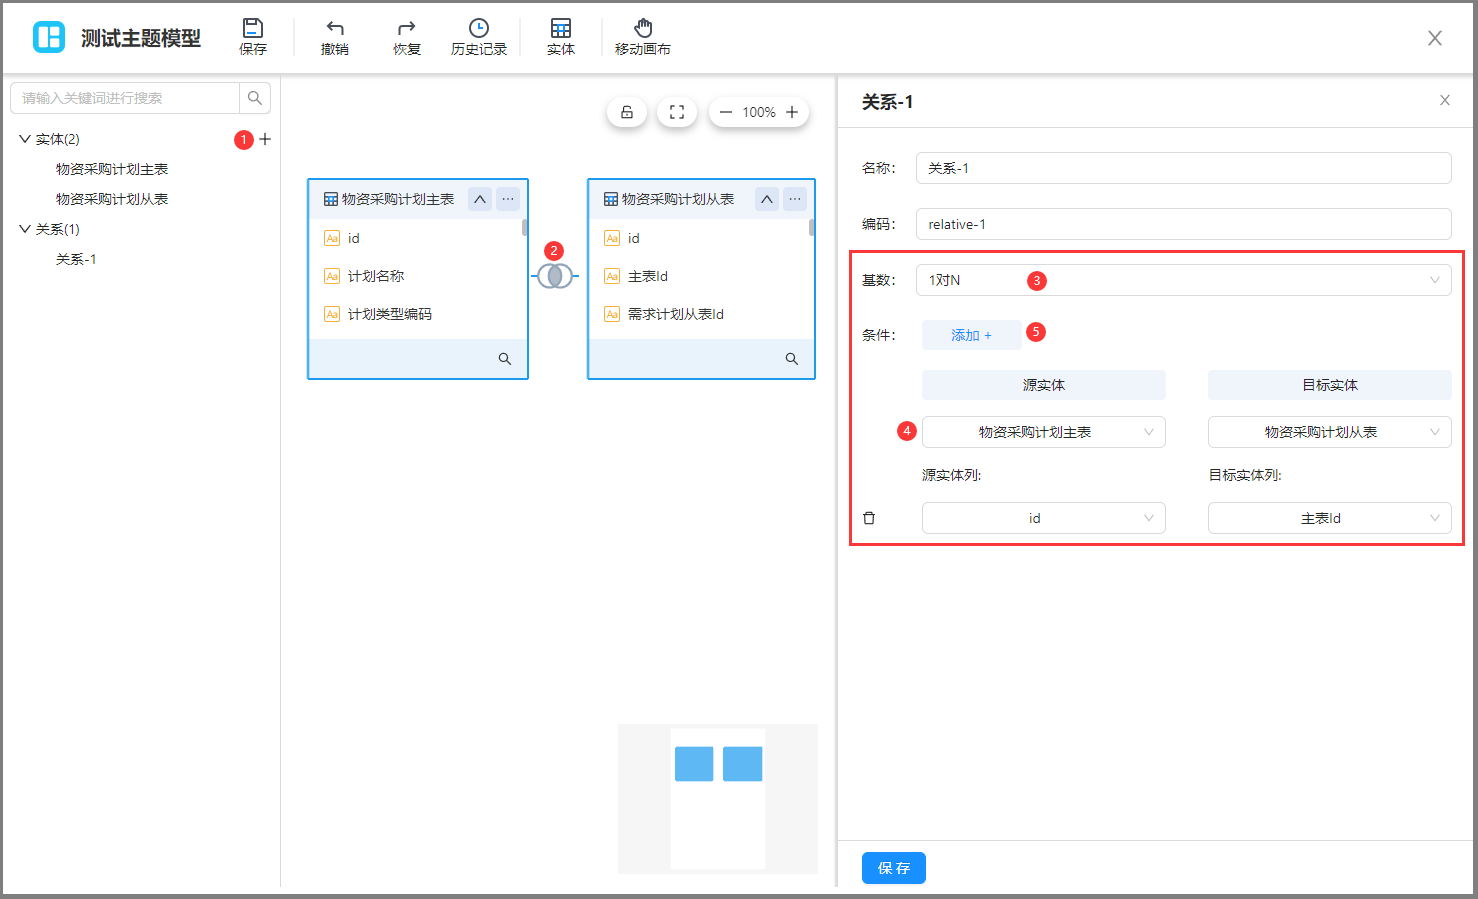Click the blue 保存 button

(893, 868)
